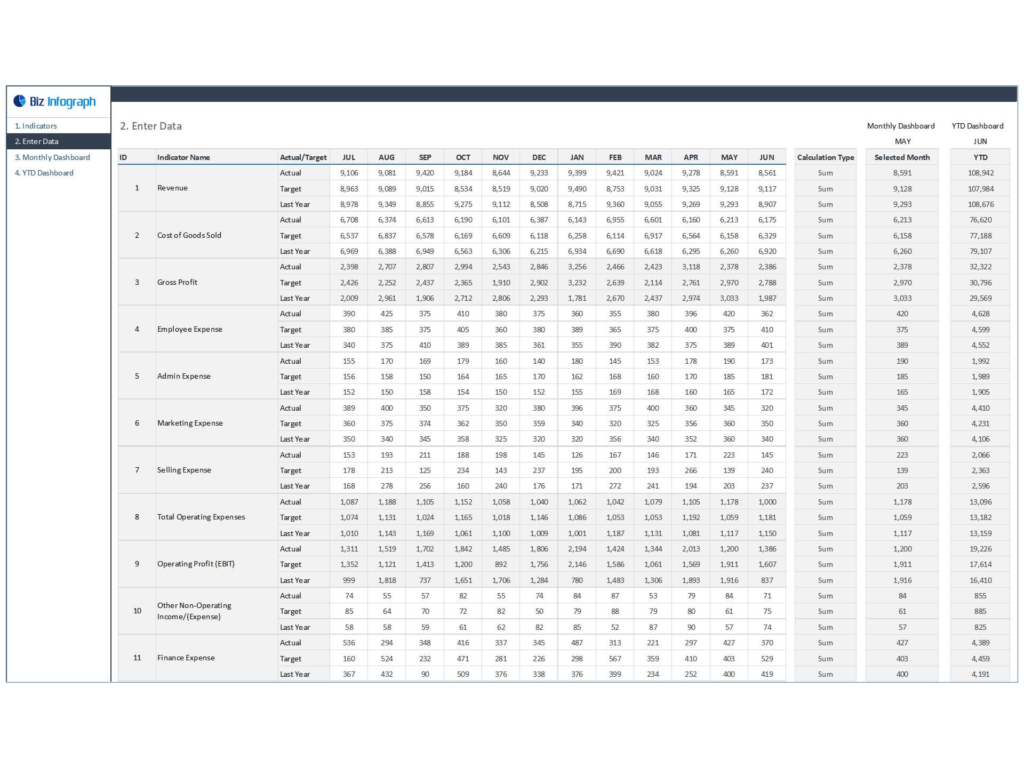This screenshot has width=1024, height=768.
Task: Select the Selected Month column header
Action: click(x=902, y=157)
